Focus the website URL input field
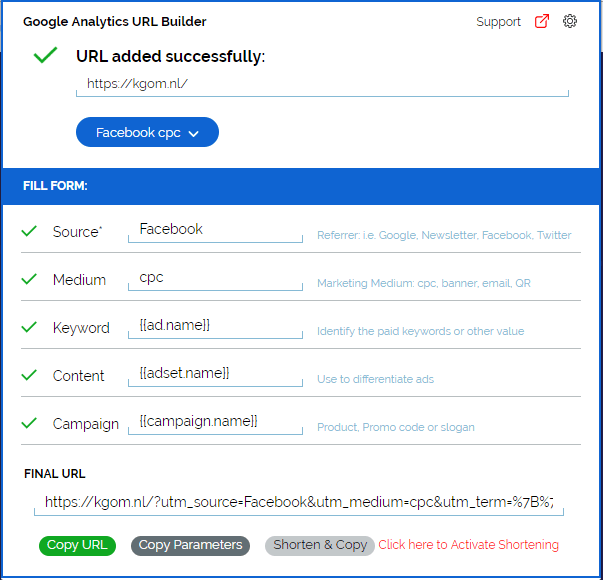The width and height of the screenshot is (603, 580). (322, 85)
